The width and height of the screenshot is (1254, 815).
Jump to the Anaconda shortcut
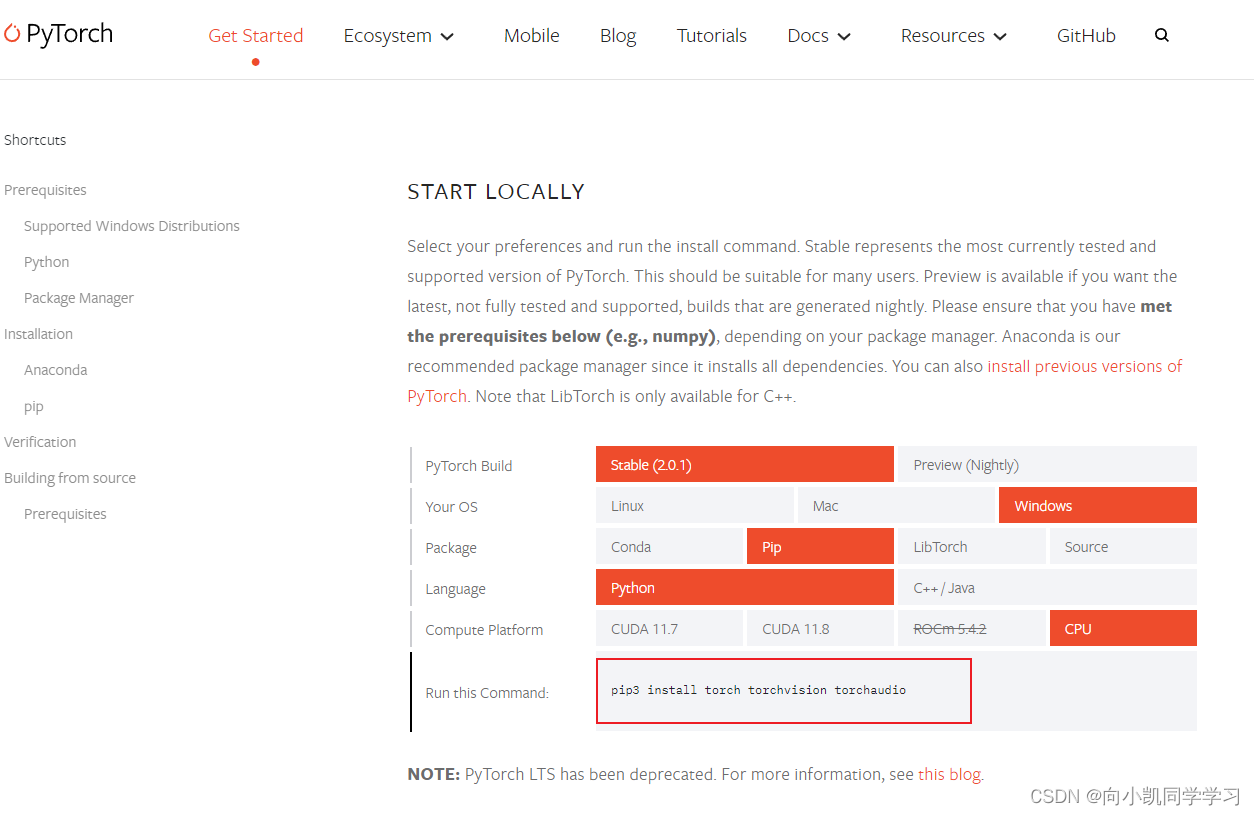point(56,370)
